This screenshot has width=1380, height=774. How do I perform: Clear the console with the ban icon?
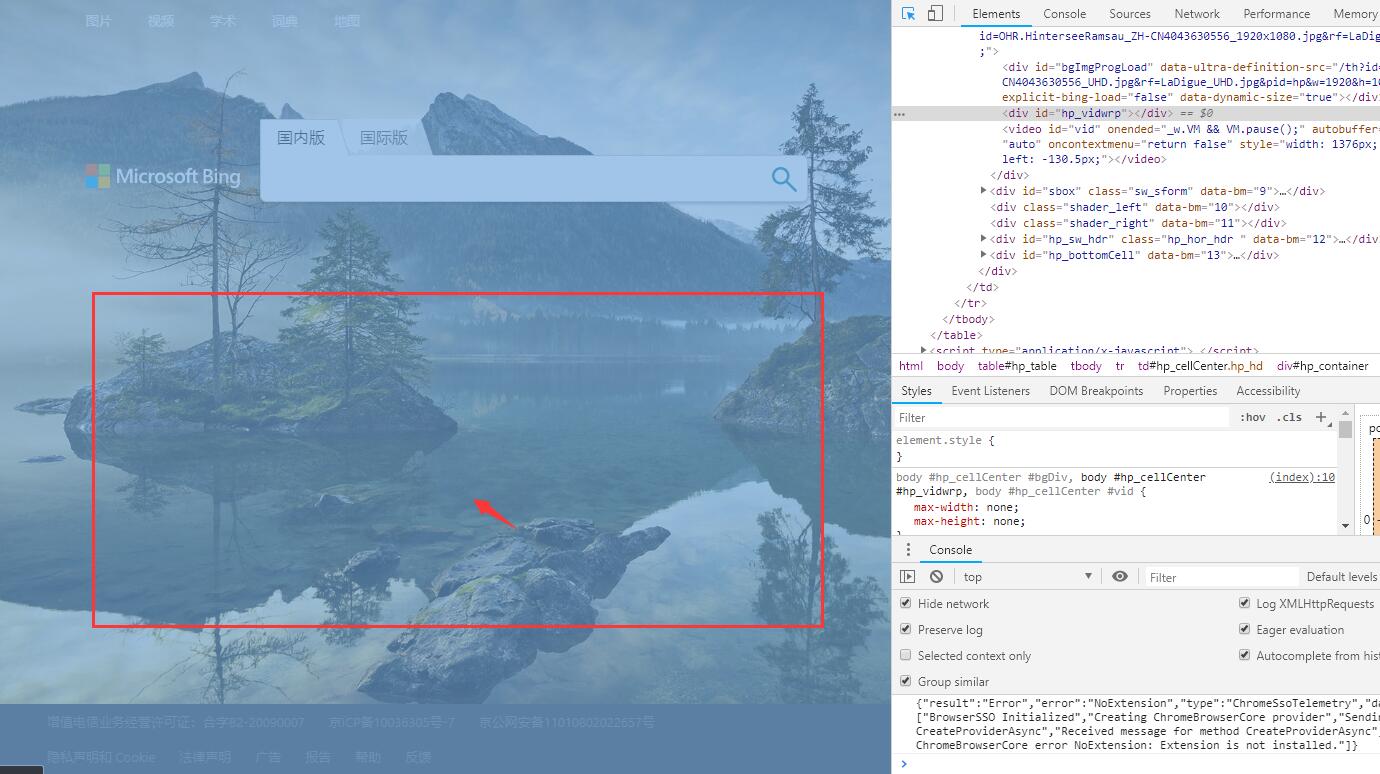[x=936, y=577]
